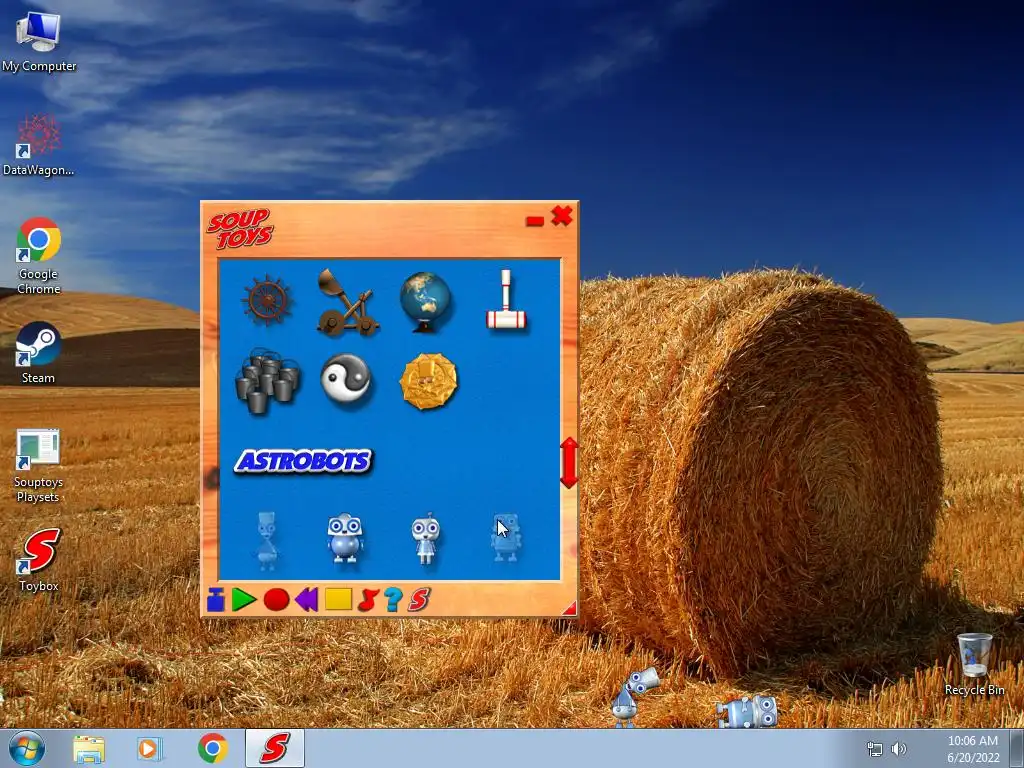The image size is (1024, 768).
Task: Select the yin-yang ball toy
Action: point(346,379)
